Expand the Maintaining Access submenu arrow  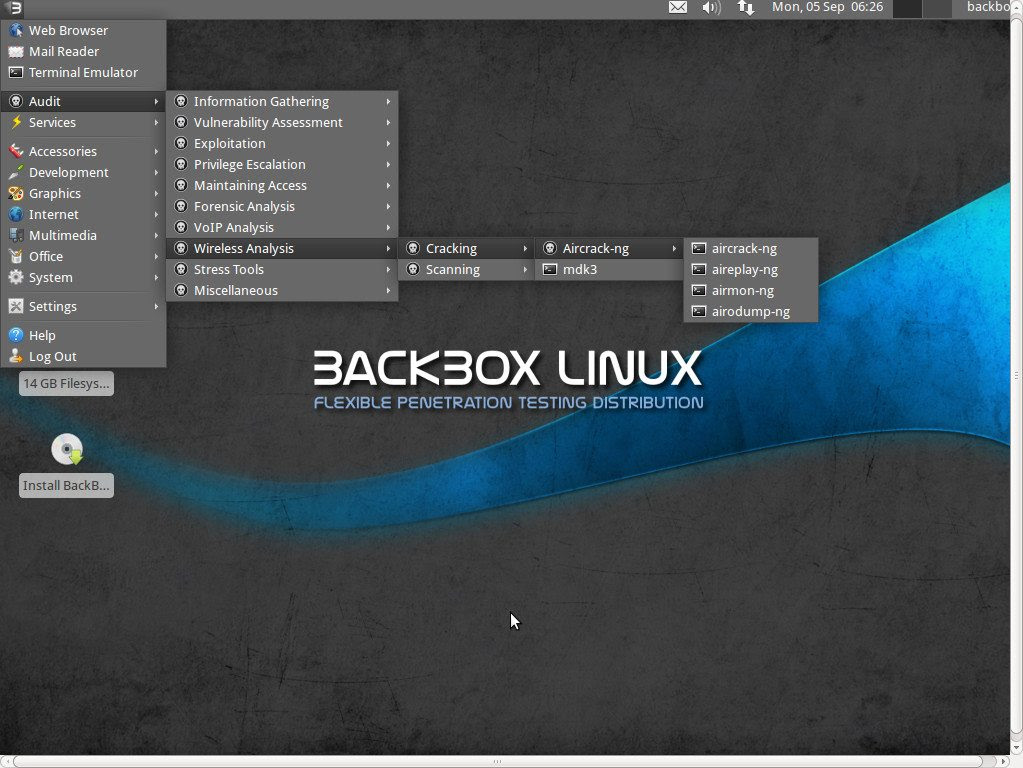click(x=388, y=185)
